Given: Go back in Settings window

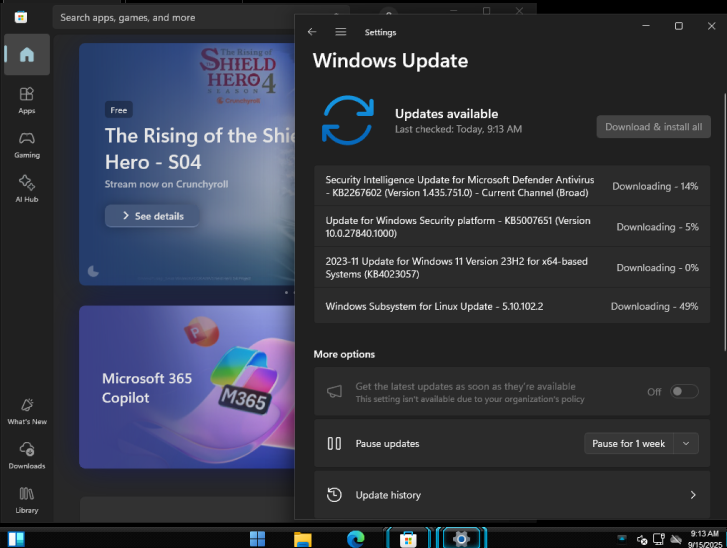Looking at the screenshot, I should [312, 32].
